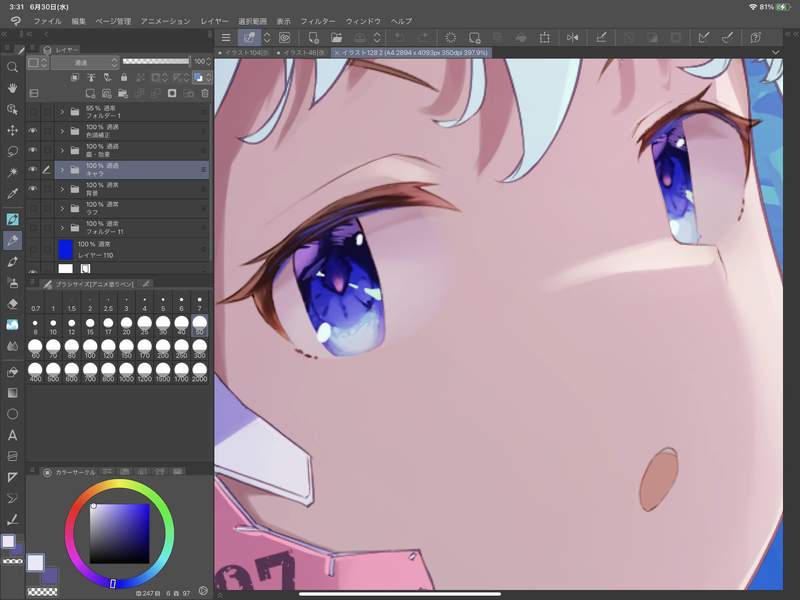The height and width of the screenshot is (600, 800).
Task: Select the Zoom magnifier tool
Action: pos(13,67)
